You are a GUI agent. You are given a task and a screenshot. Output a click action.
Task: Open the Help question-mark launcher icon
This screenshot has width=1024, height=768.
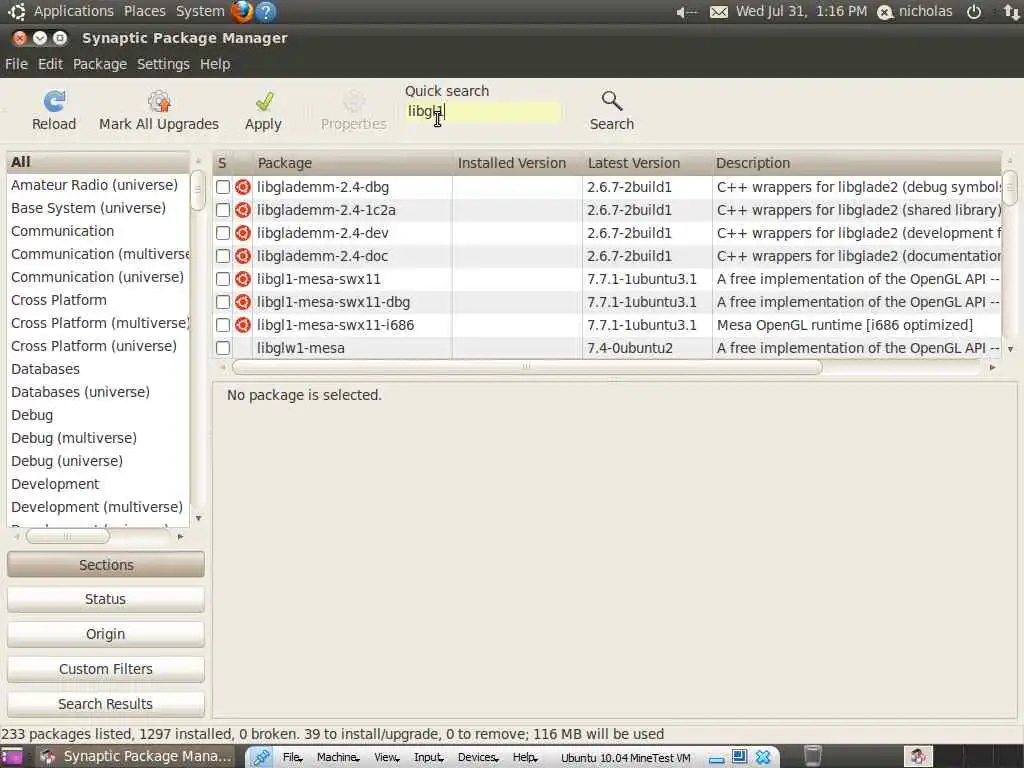pyautogui.click(x=266, y=11)
